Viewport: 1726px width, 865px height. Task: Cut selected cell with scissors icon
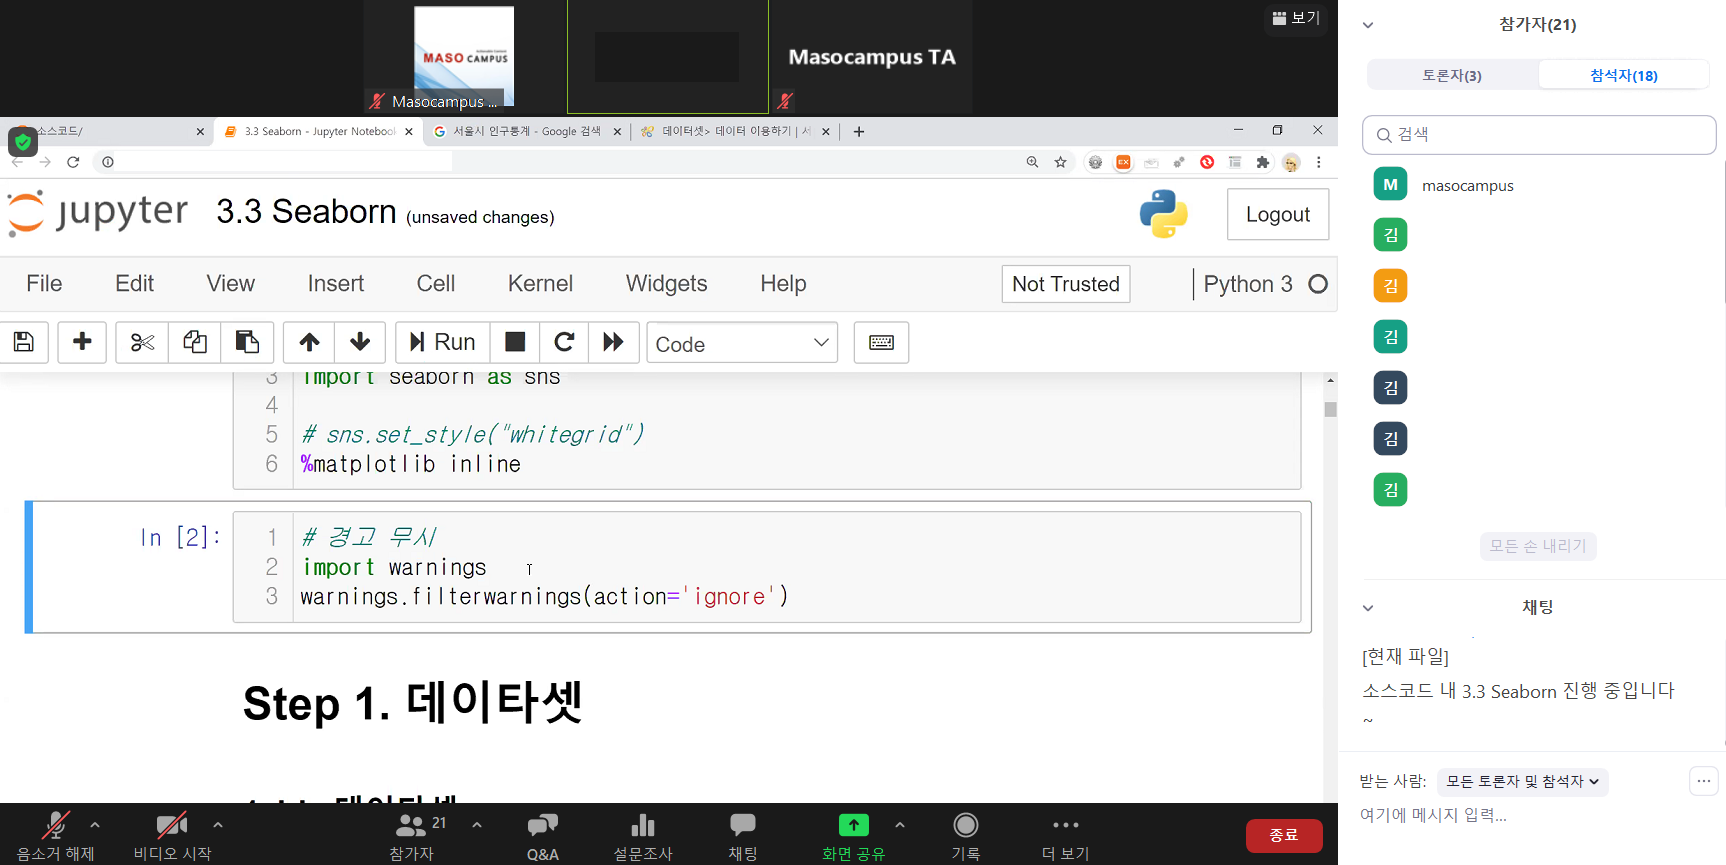click(142, 343)
